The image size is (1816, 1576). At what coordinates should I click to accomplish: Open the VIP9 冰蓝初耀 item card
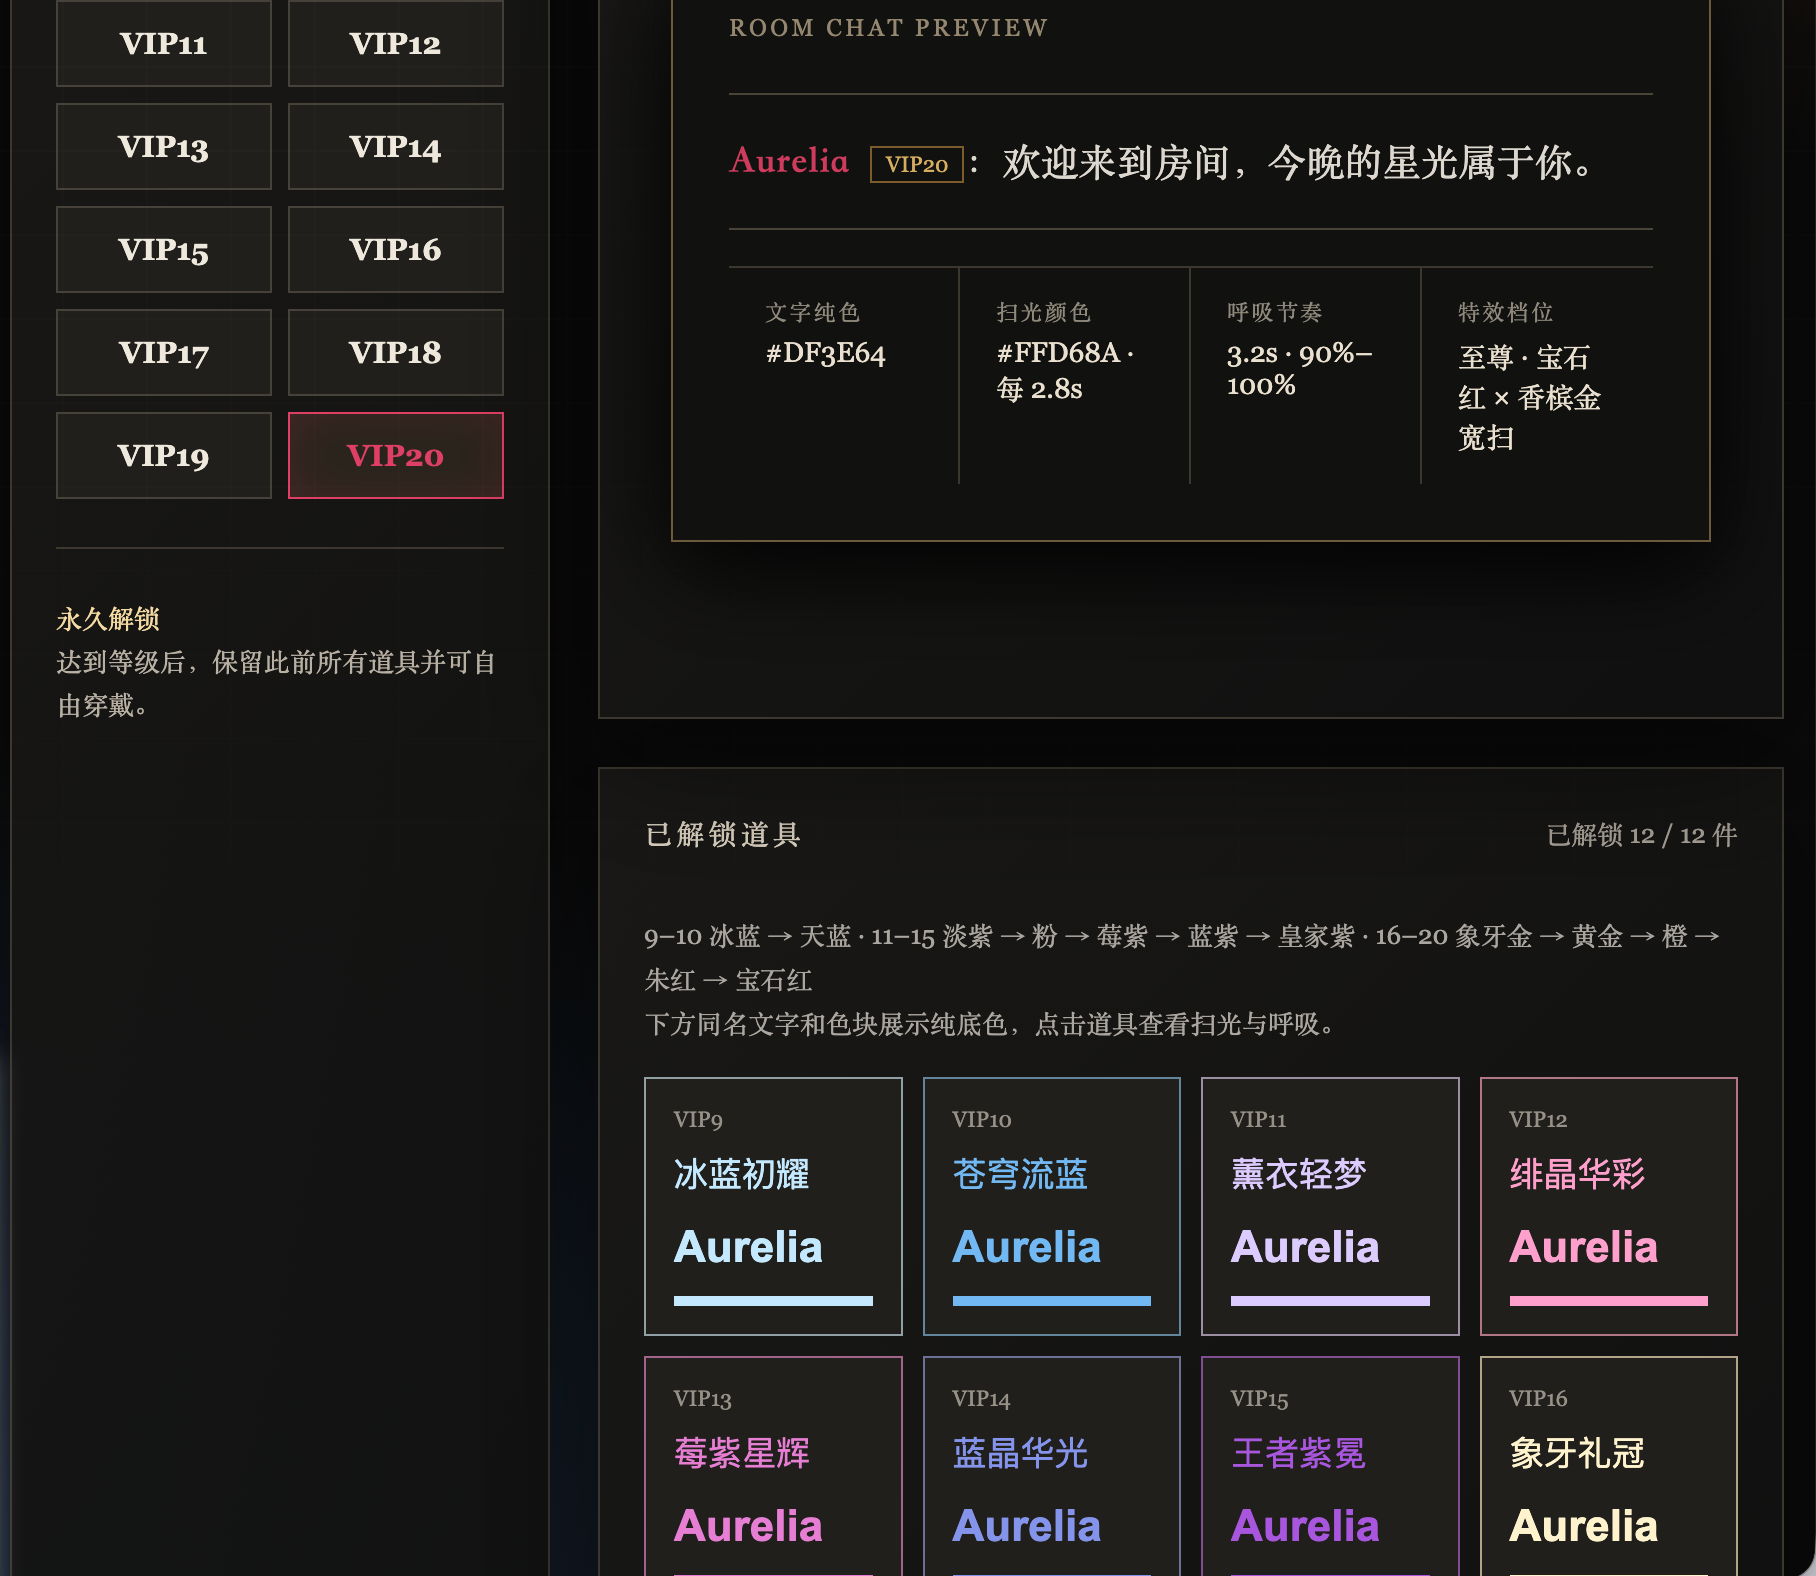[773, 1206]
